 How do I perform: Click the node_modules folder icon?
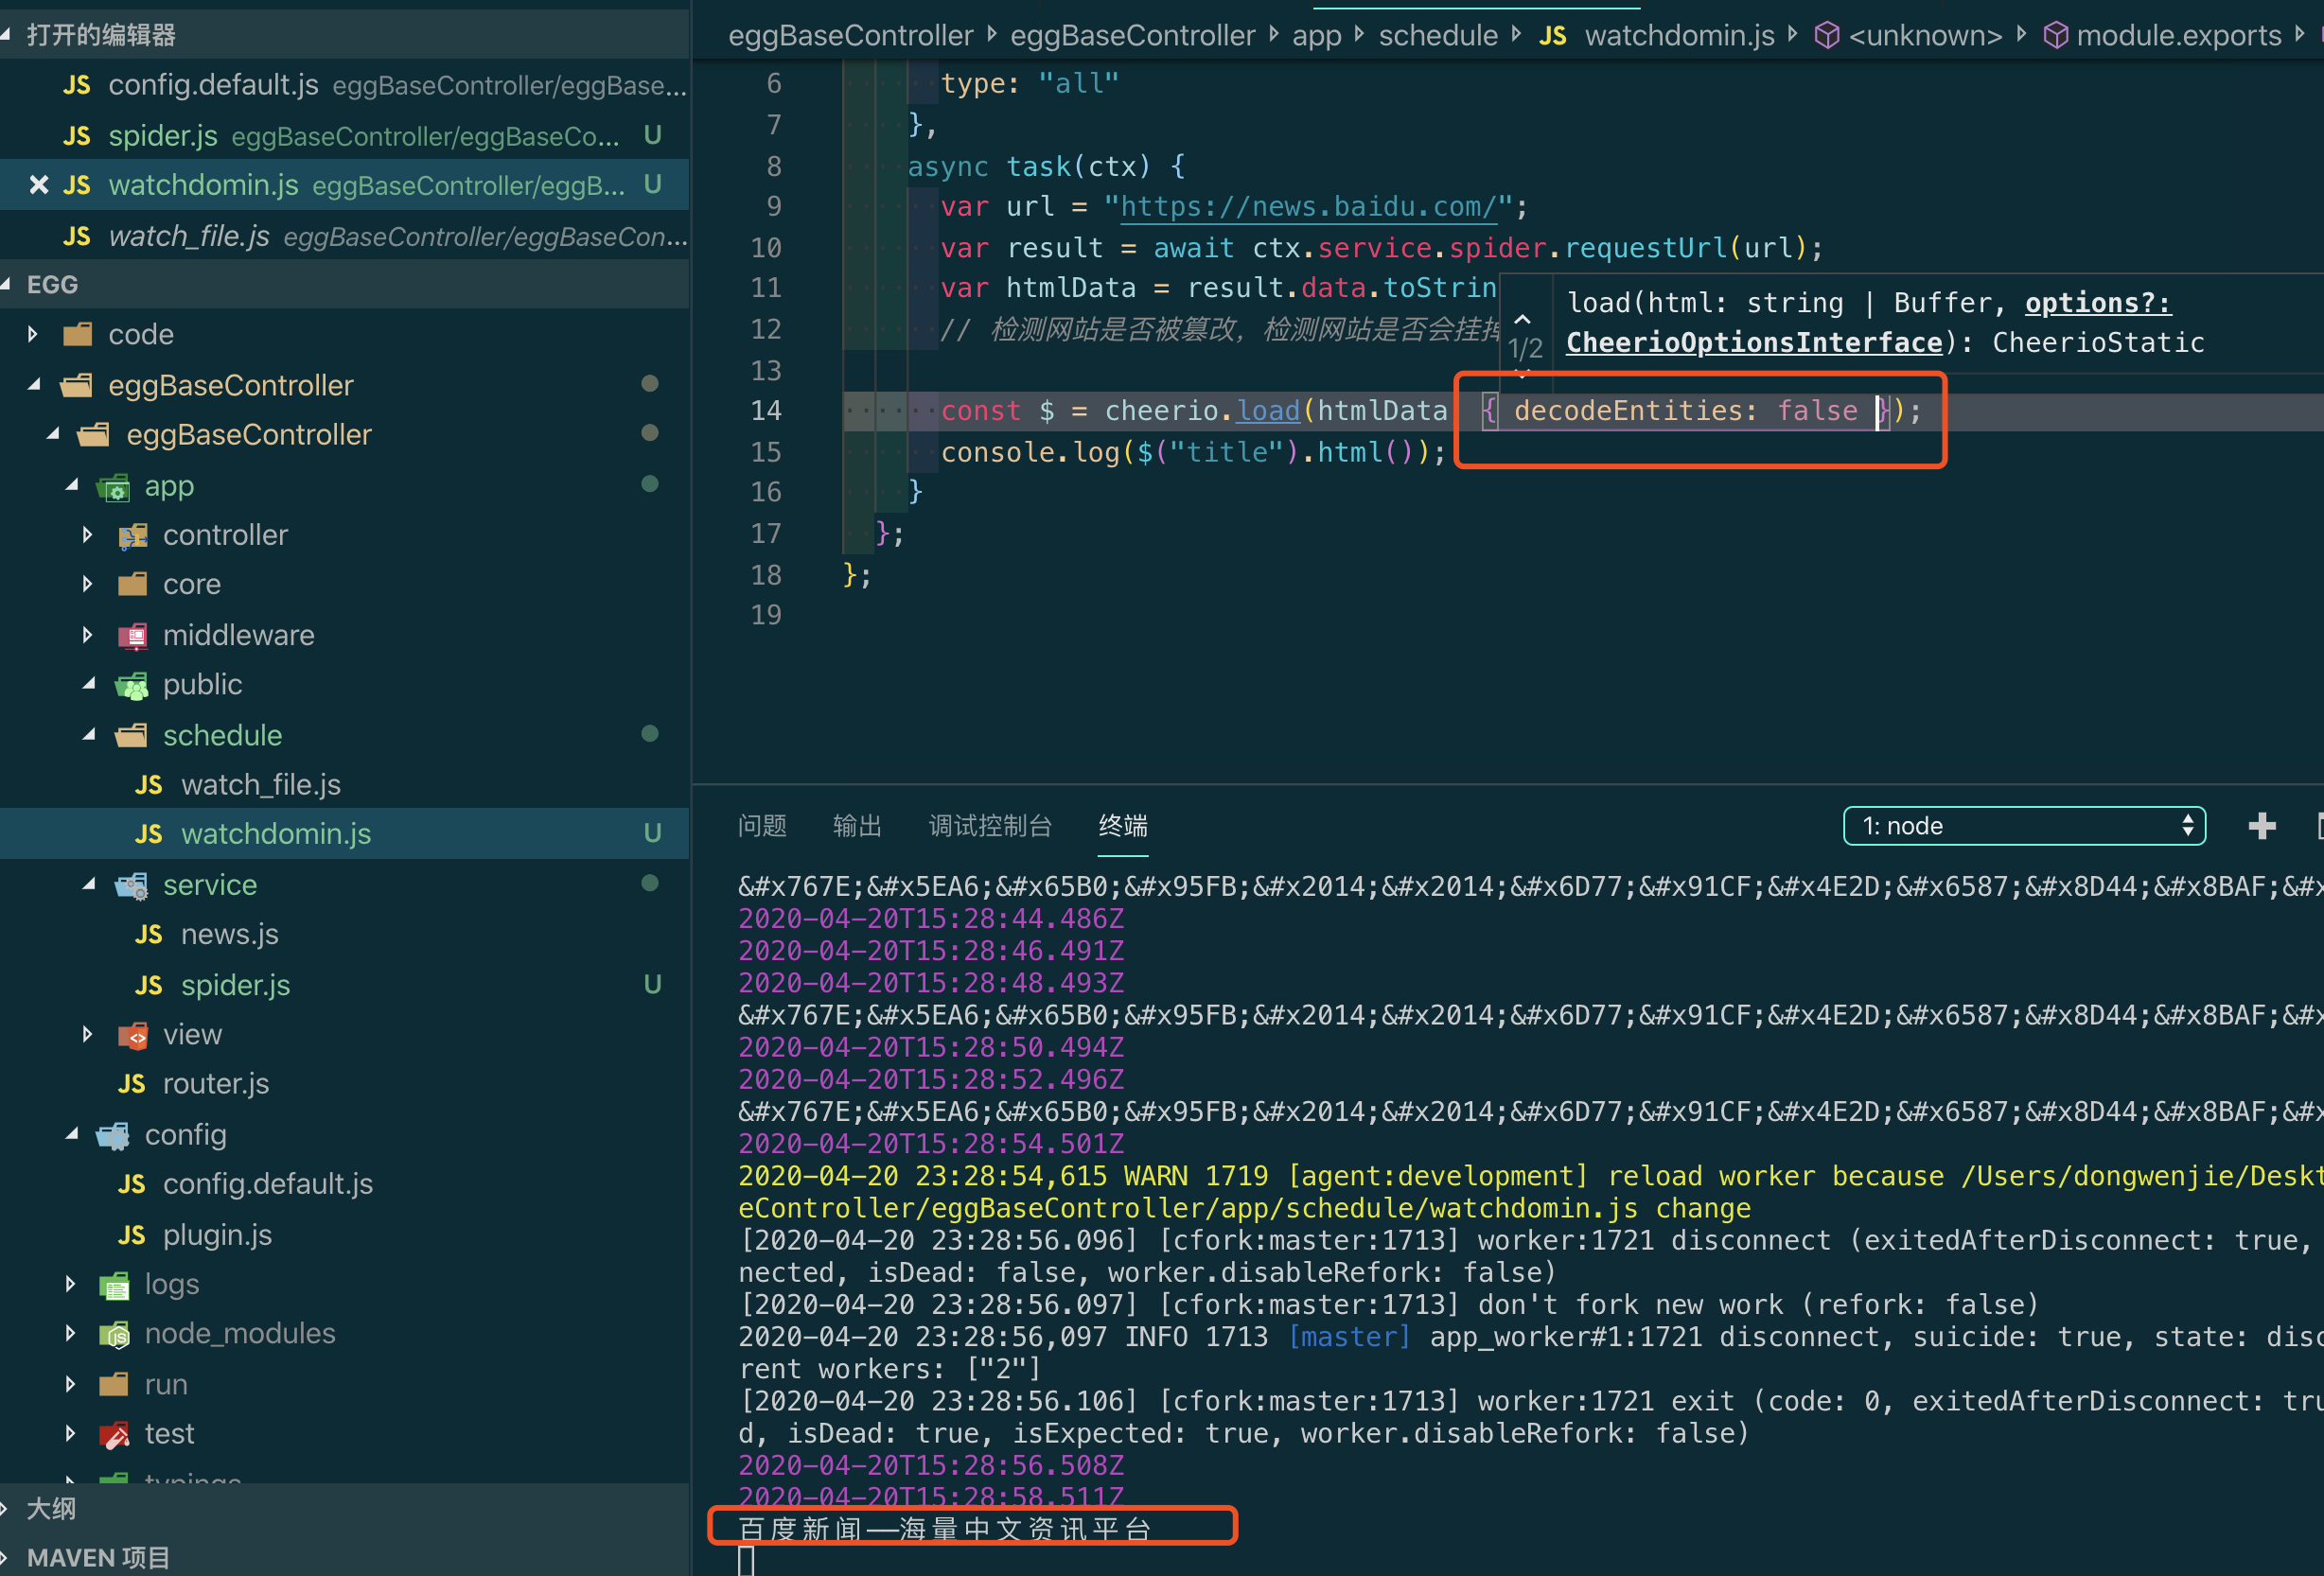(114, 1335)
